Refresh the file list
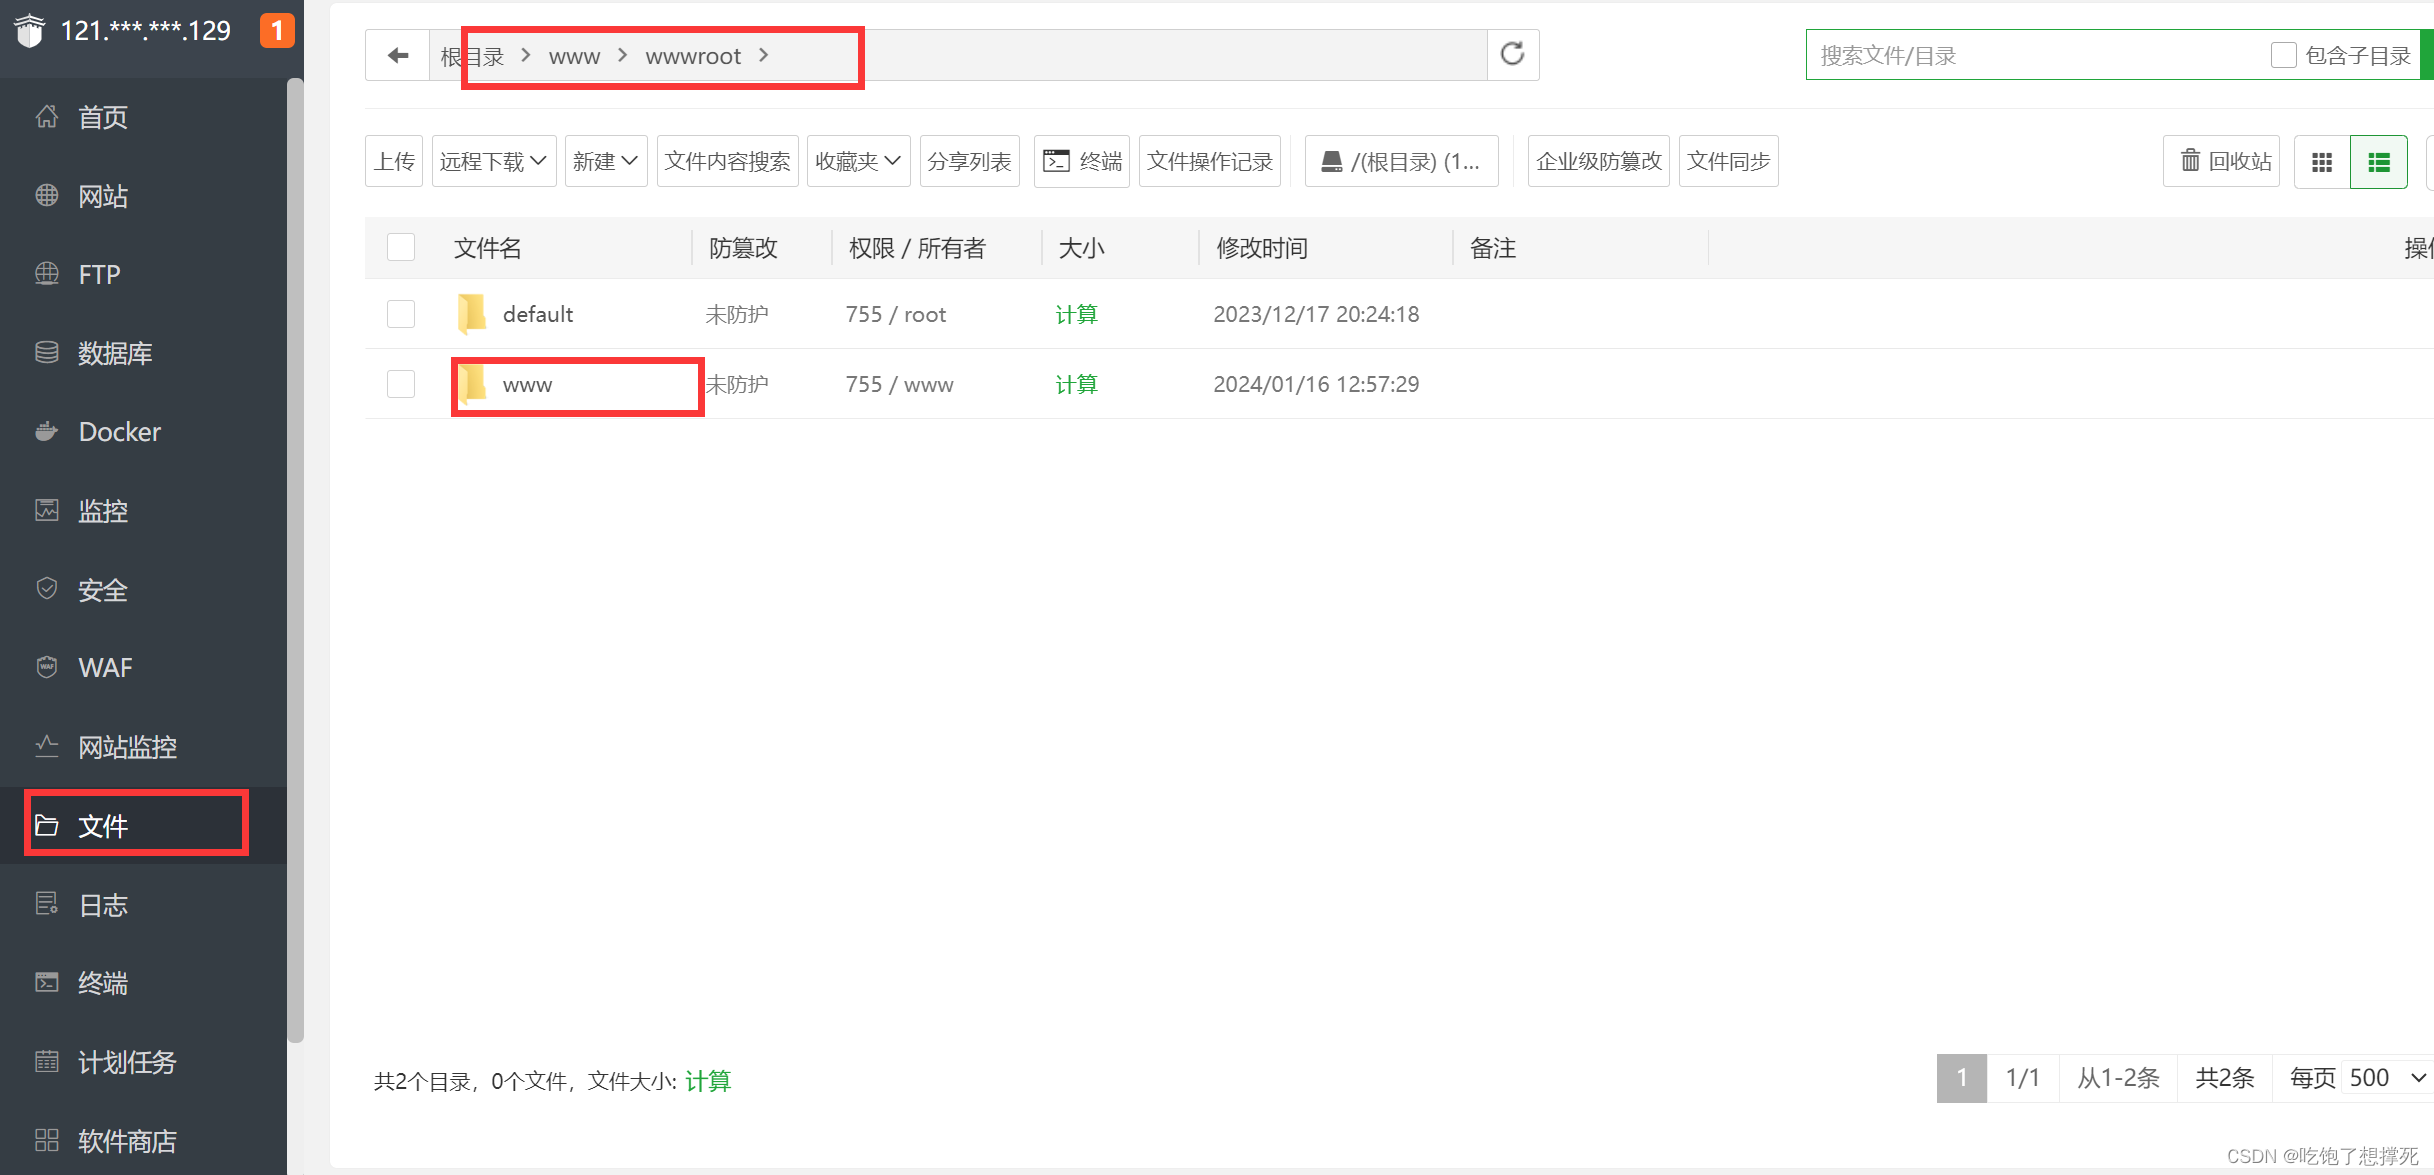This screenshot has height=1175, width=2434. click(1512, 54)
